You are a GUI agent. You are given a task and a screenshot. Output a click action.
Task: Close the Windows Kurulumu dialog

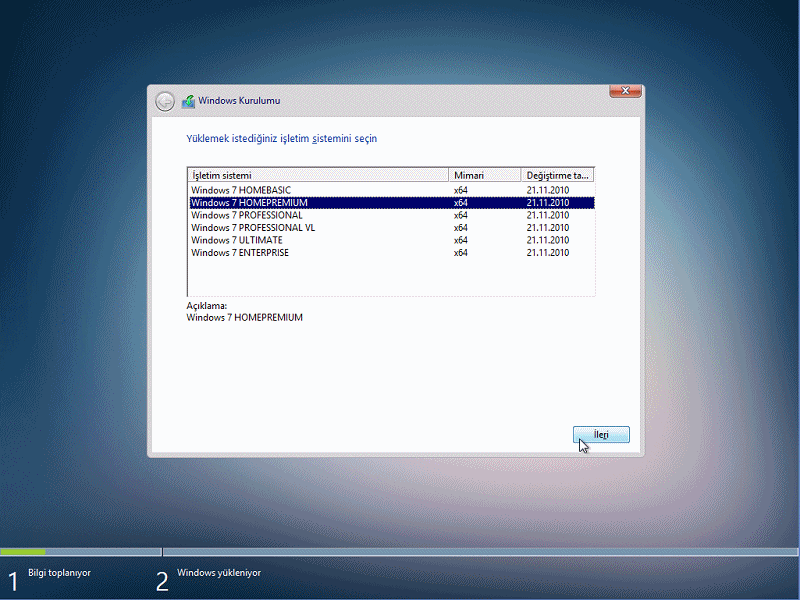(625, 91)
